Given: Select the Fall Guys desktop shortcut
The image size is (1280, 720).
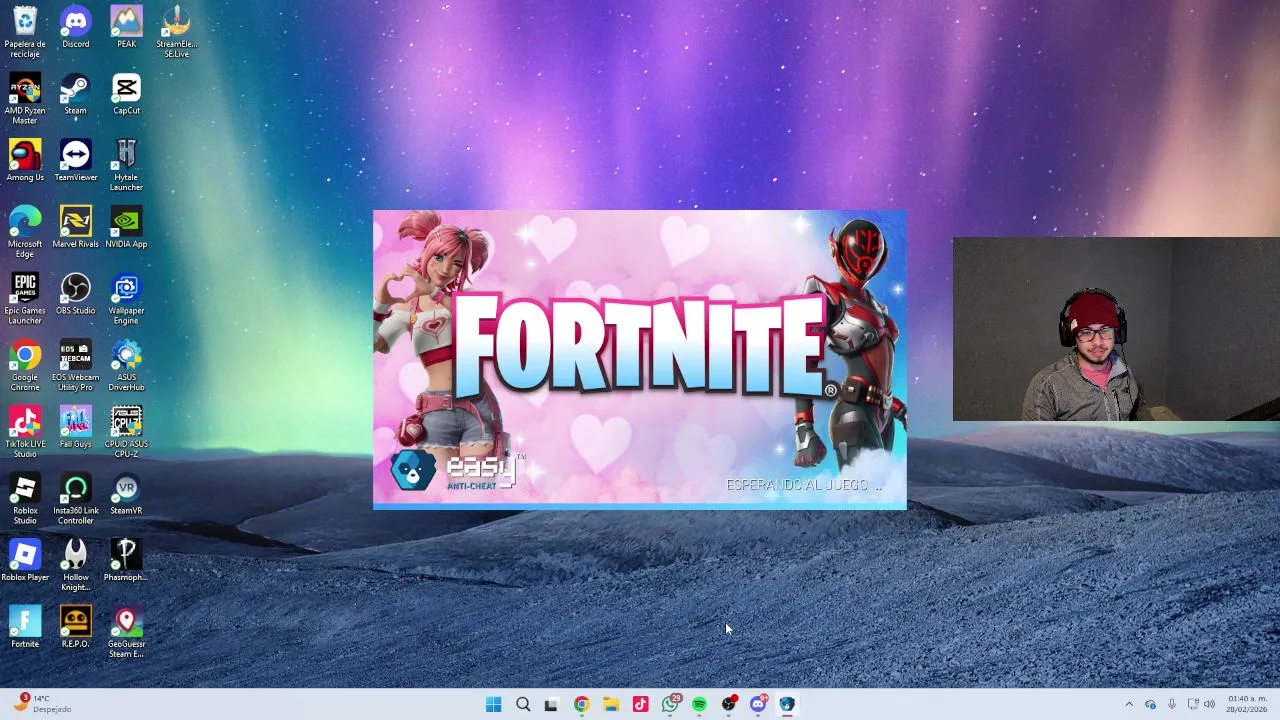Looking at the screenshot, I should coord(76,429).
